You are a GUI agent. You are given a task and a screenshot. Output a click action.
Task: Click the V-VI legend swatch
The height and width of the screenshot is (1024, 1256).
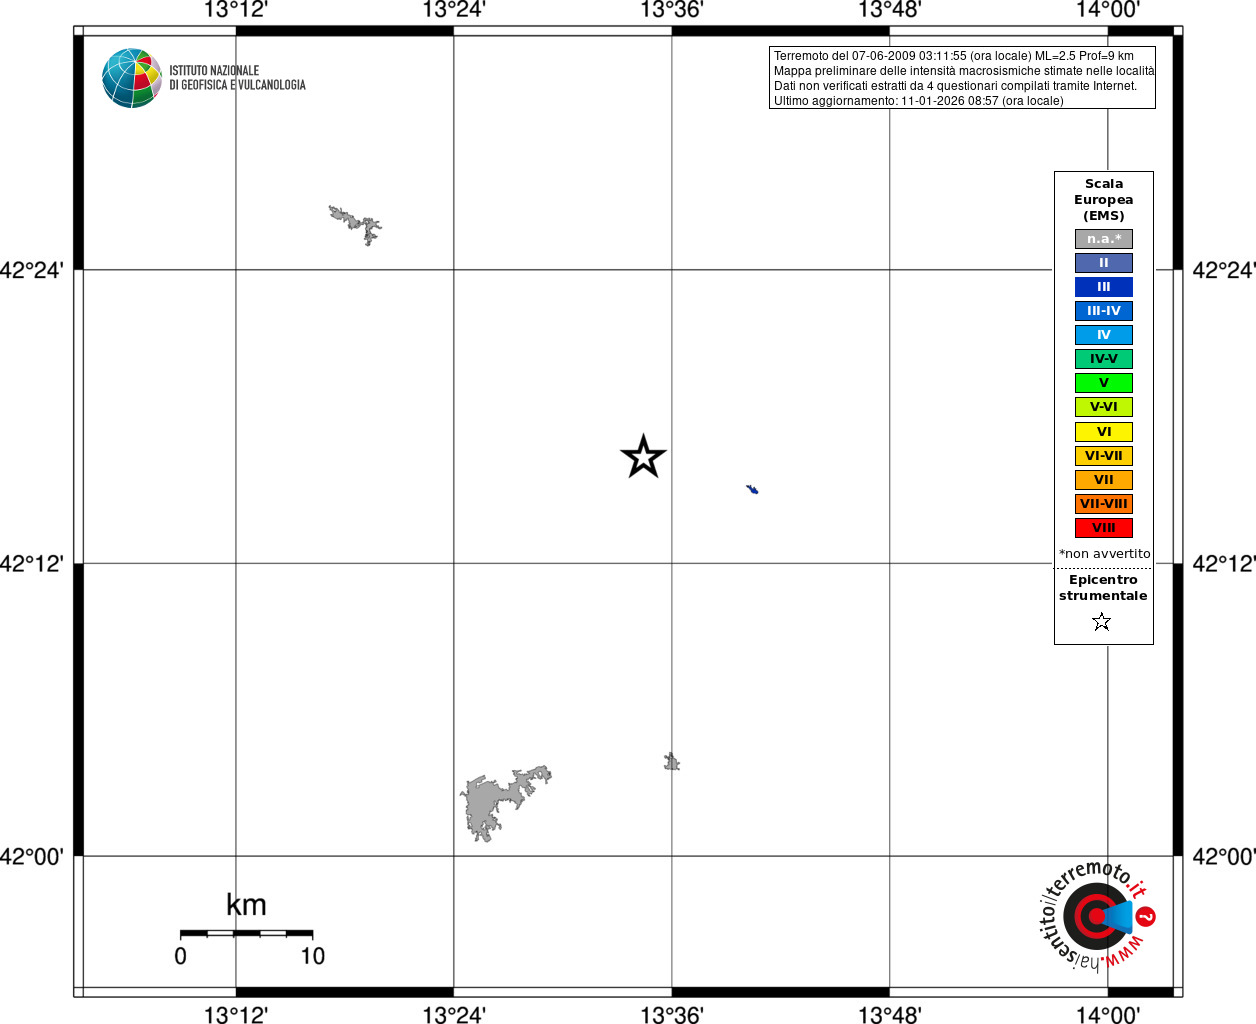1104,407
